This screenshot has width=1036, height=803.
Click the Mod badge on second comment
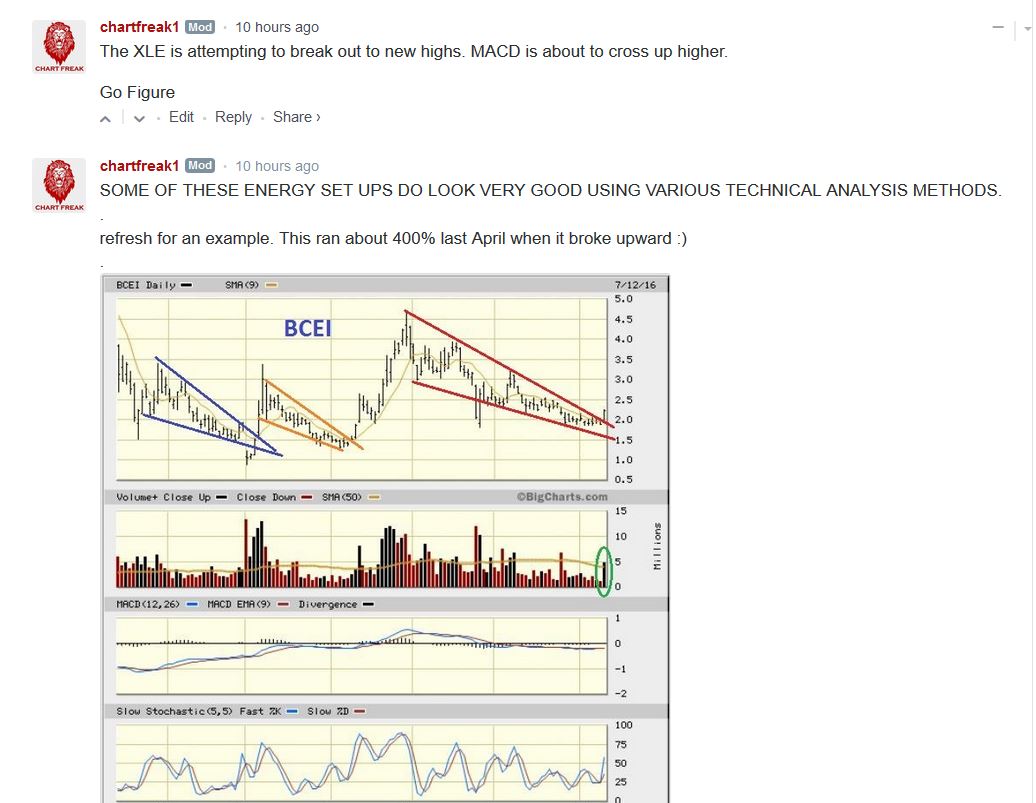[x=200, y=166]
